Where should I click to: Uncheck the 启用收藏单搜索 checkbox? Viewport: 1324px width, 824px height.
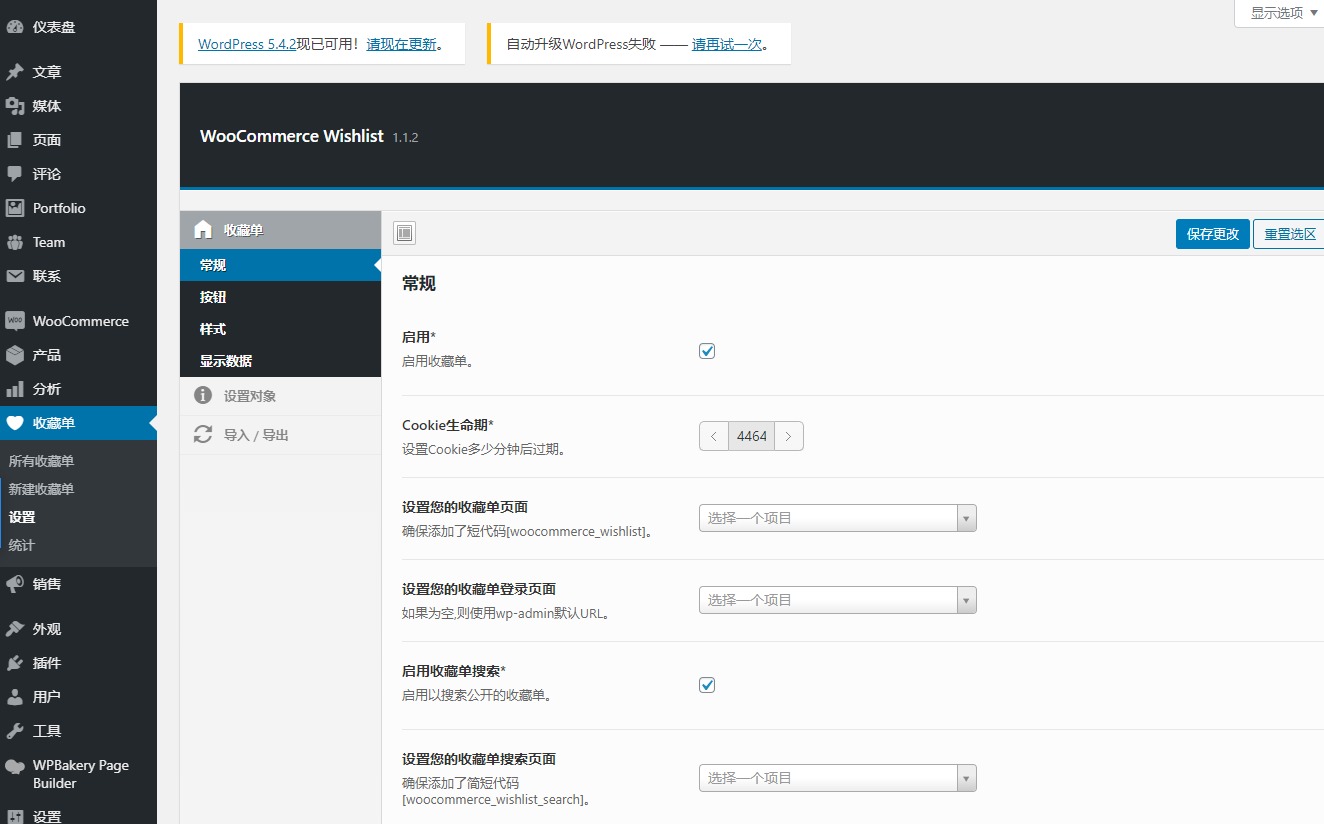coord(707,685)
